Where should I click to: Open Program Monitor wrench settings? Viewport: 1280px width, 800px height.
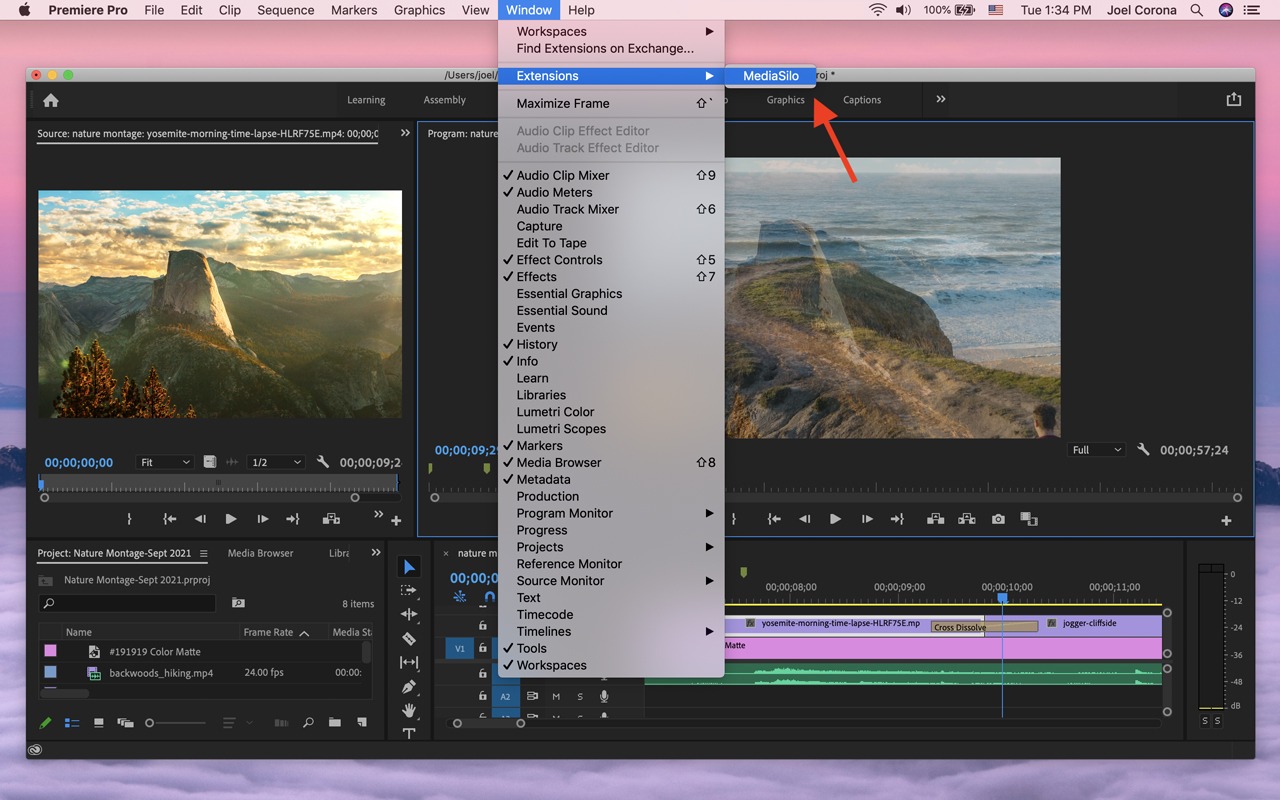click(1143, 450)
